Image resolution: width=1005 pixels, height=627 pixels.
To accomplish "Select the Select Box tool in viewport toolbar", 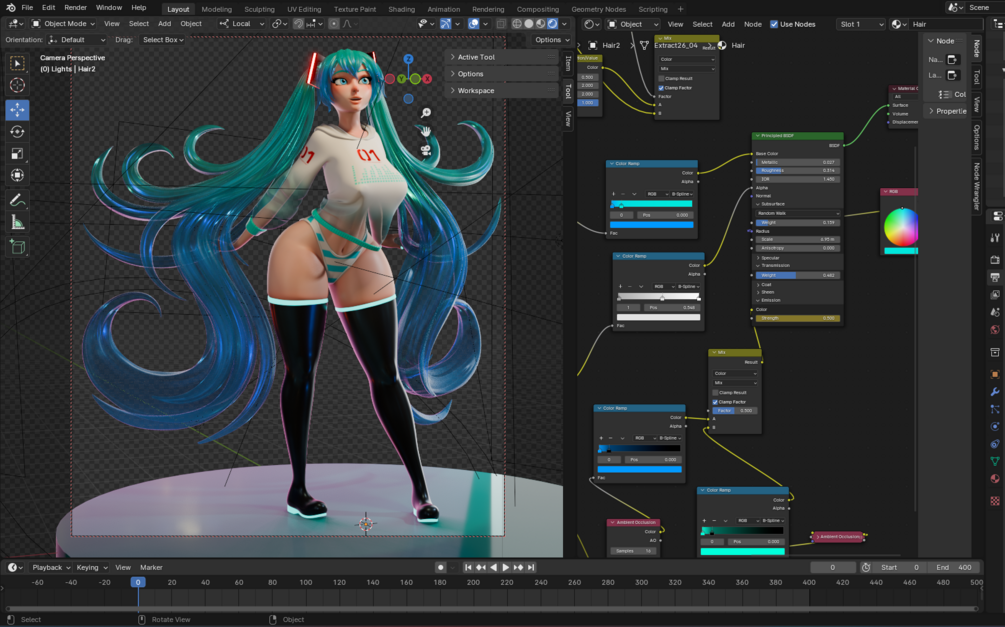I will (17, 63).
